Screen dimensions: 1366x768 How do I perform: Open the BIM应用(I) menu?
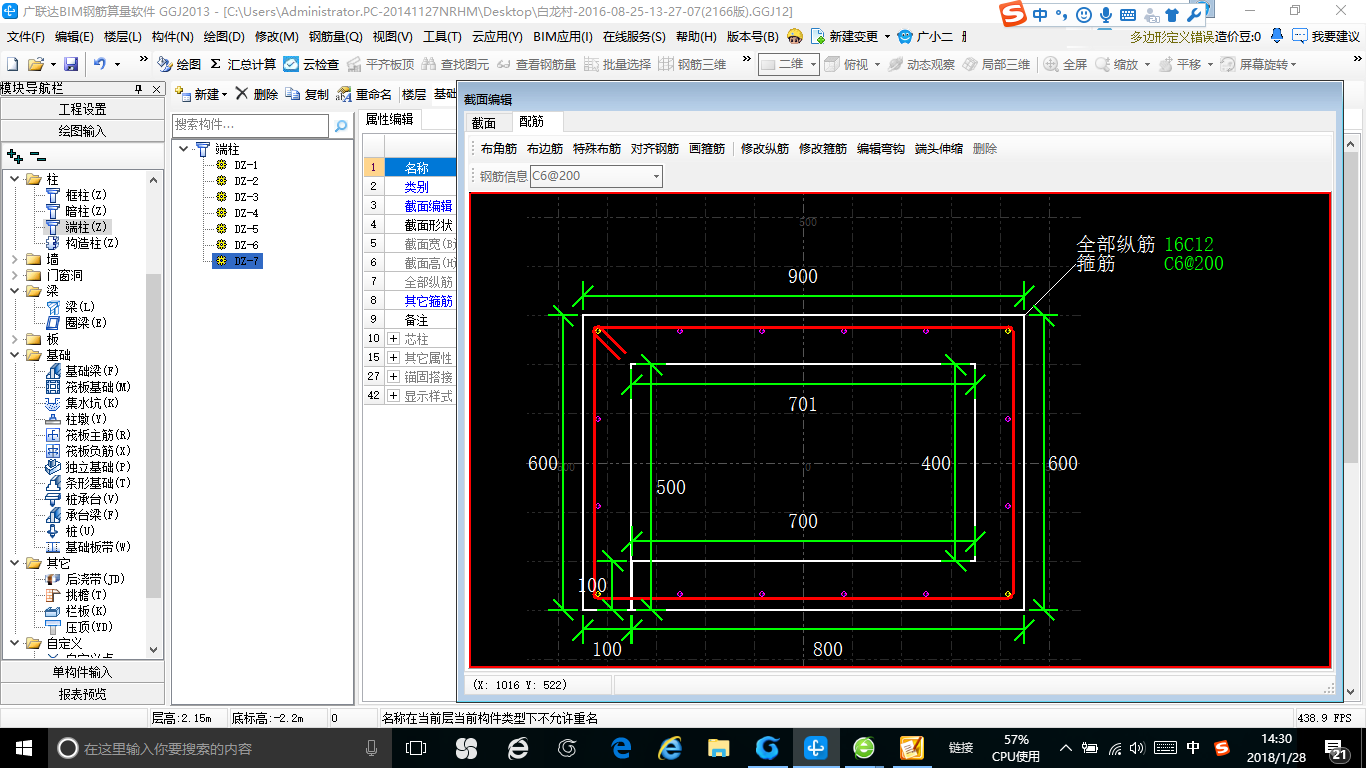563,36
